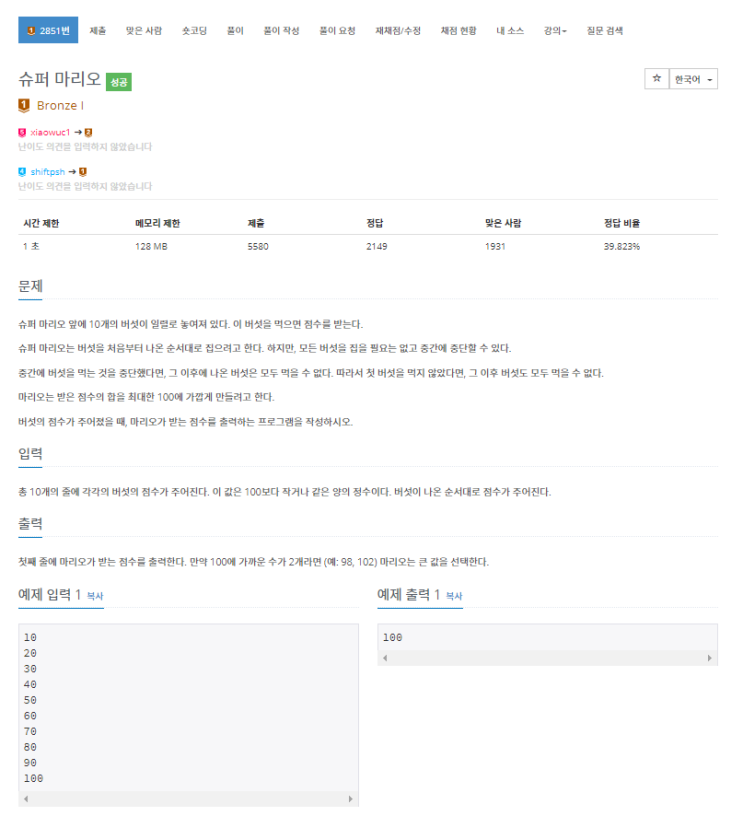The image size is (743, 816).
Task: Open the 제출 submit tab
Action: tap(97, 31)
